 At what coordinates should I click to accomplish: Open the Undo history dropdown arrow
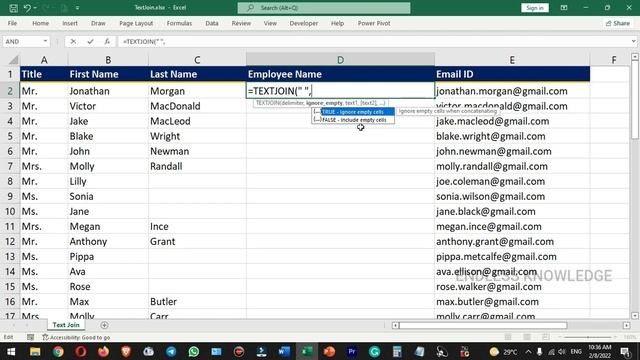(x=35, y=8)
